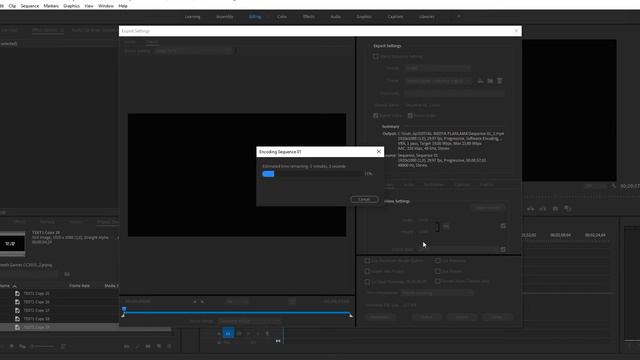The height and width of the screenshot is (360, 640).
Task: Click the Delete Preset trash icon
Action: point(500,81)
